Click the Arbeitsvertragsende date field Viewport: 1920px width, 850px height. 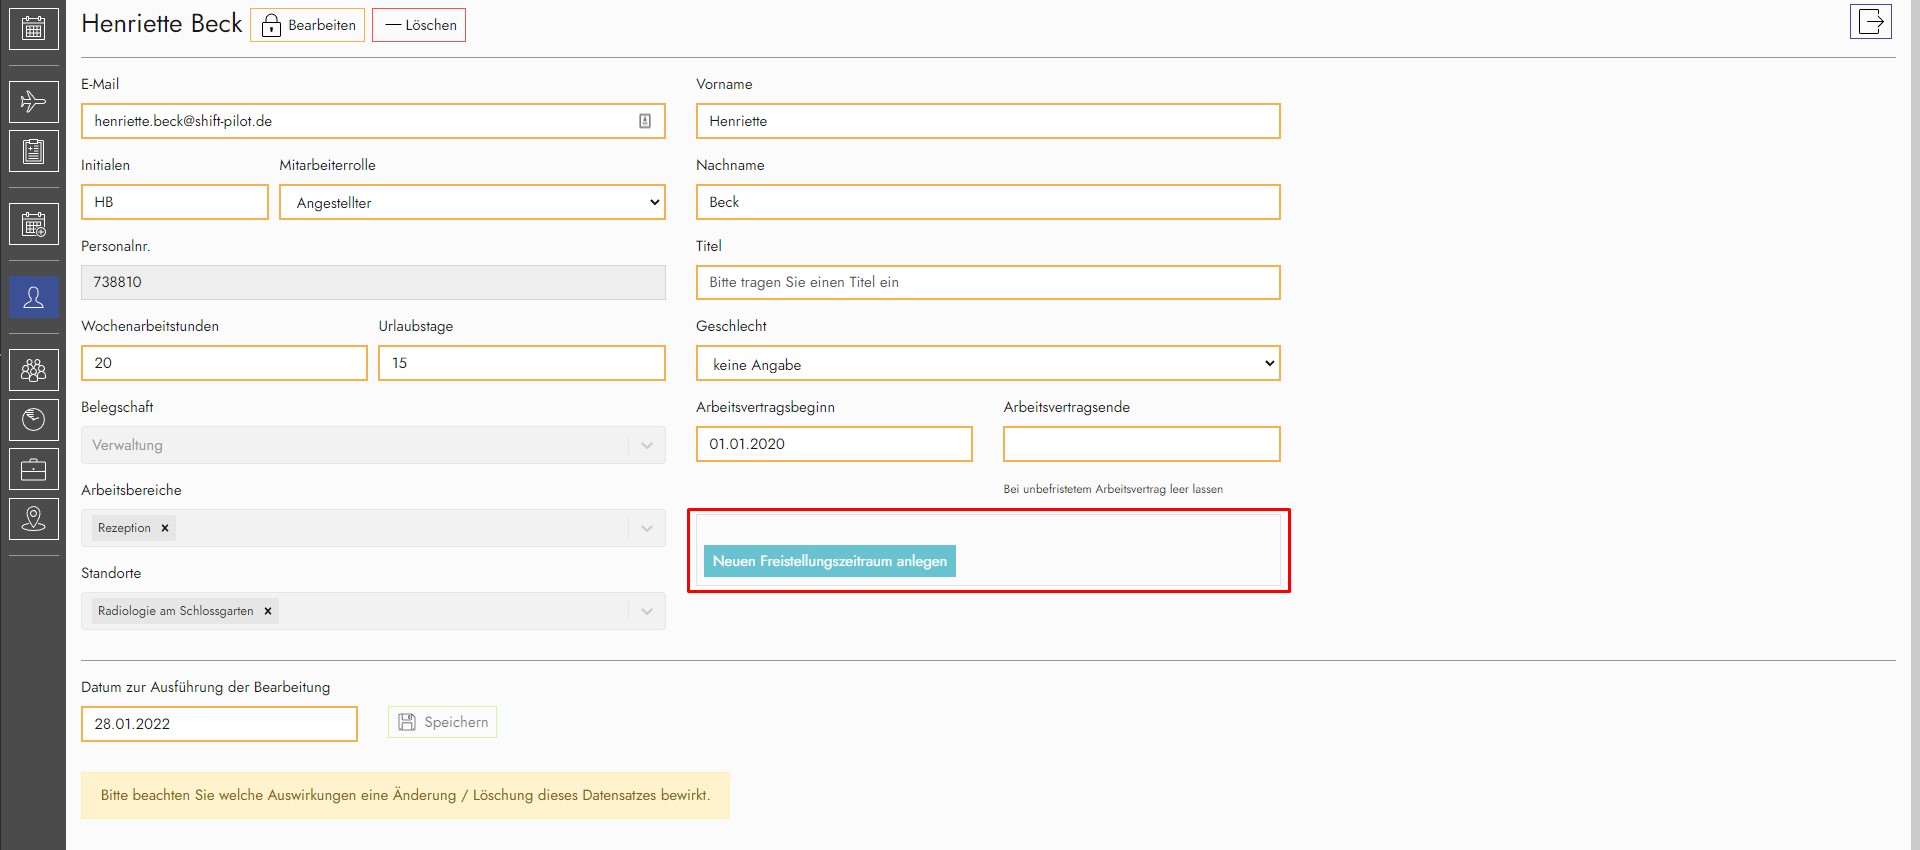pyautogui.click(x=1141, y=444)
